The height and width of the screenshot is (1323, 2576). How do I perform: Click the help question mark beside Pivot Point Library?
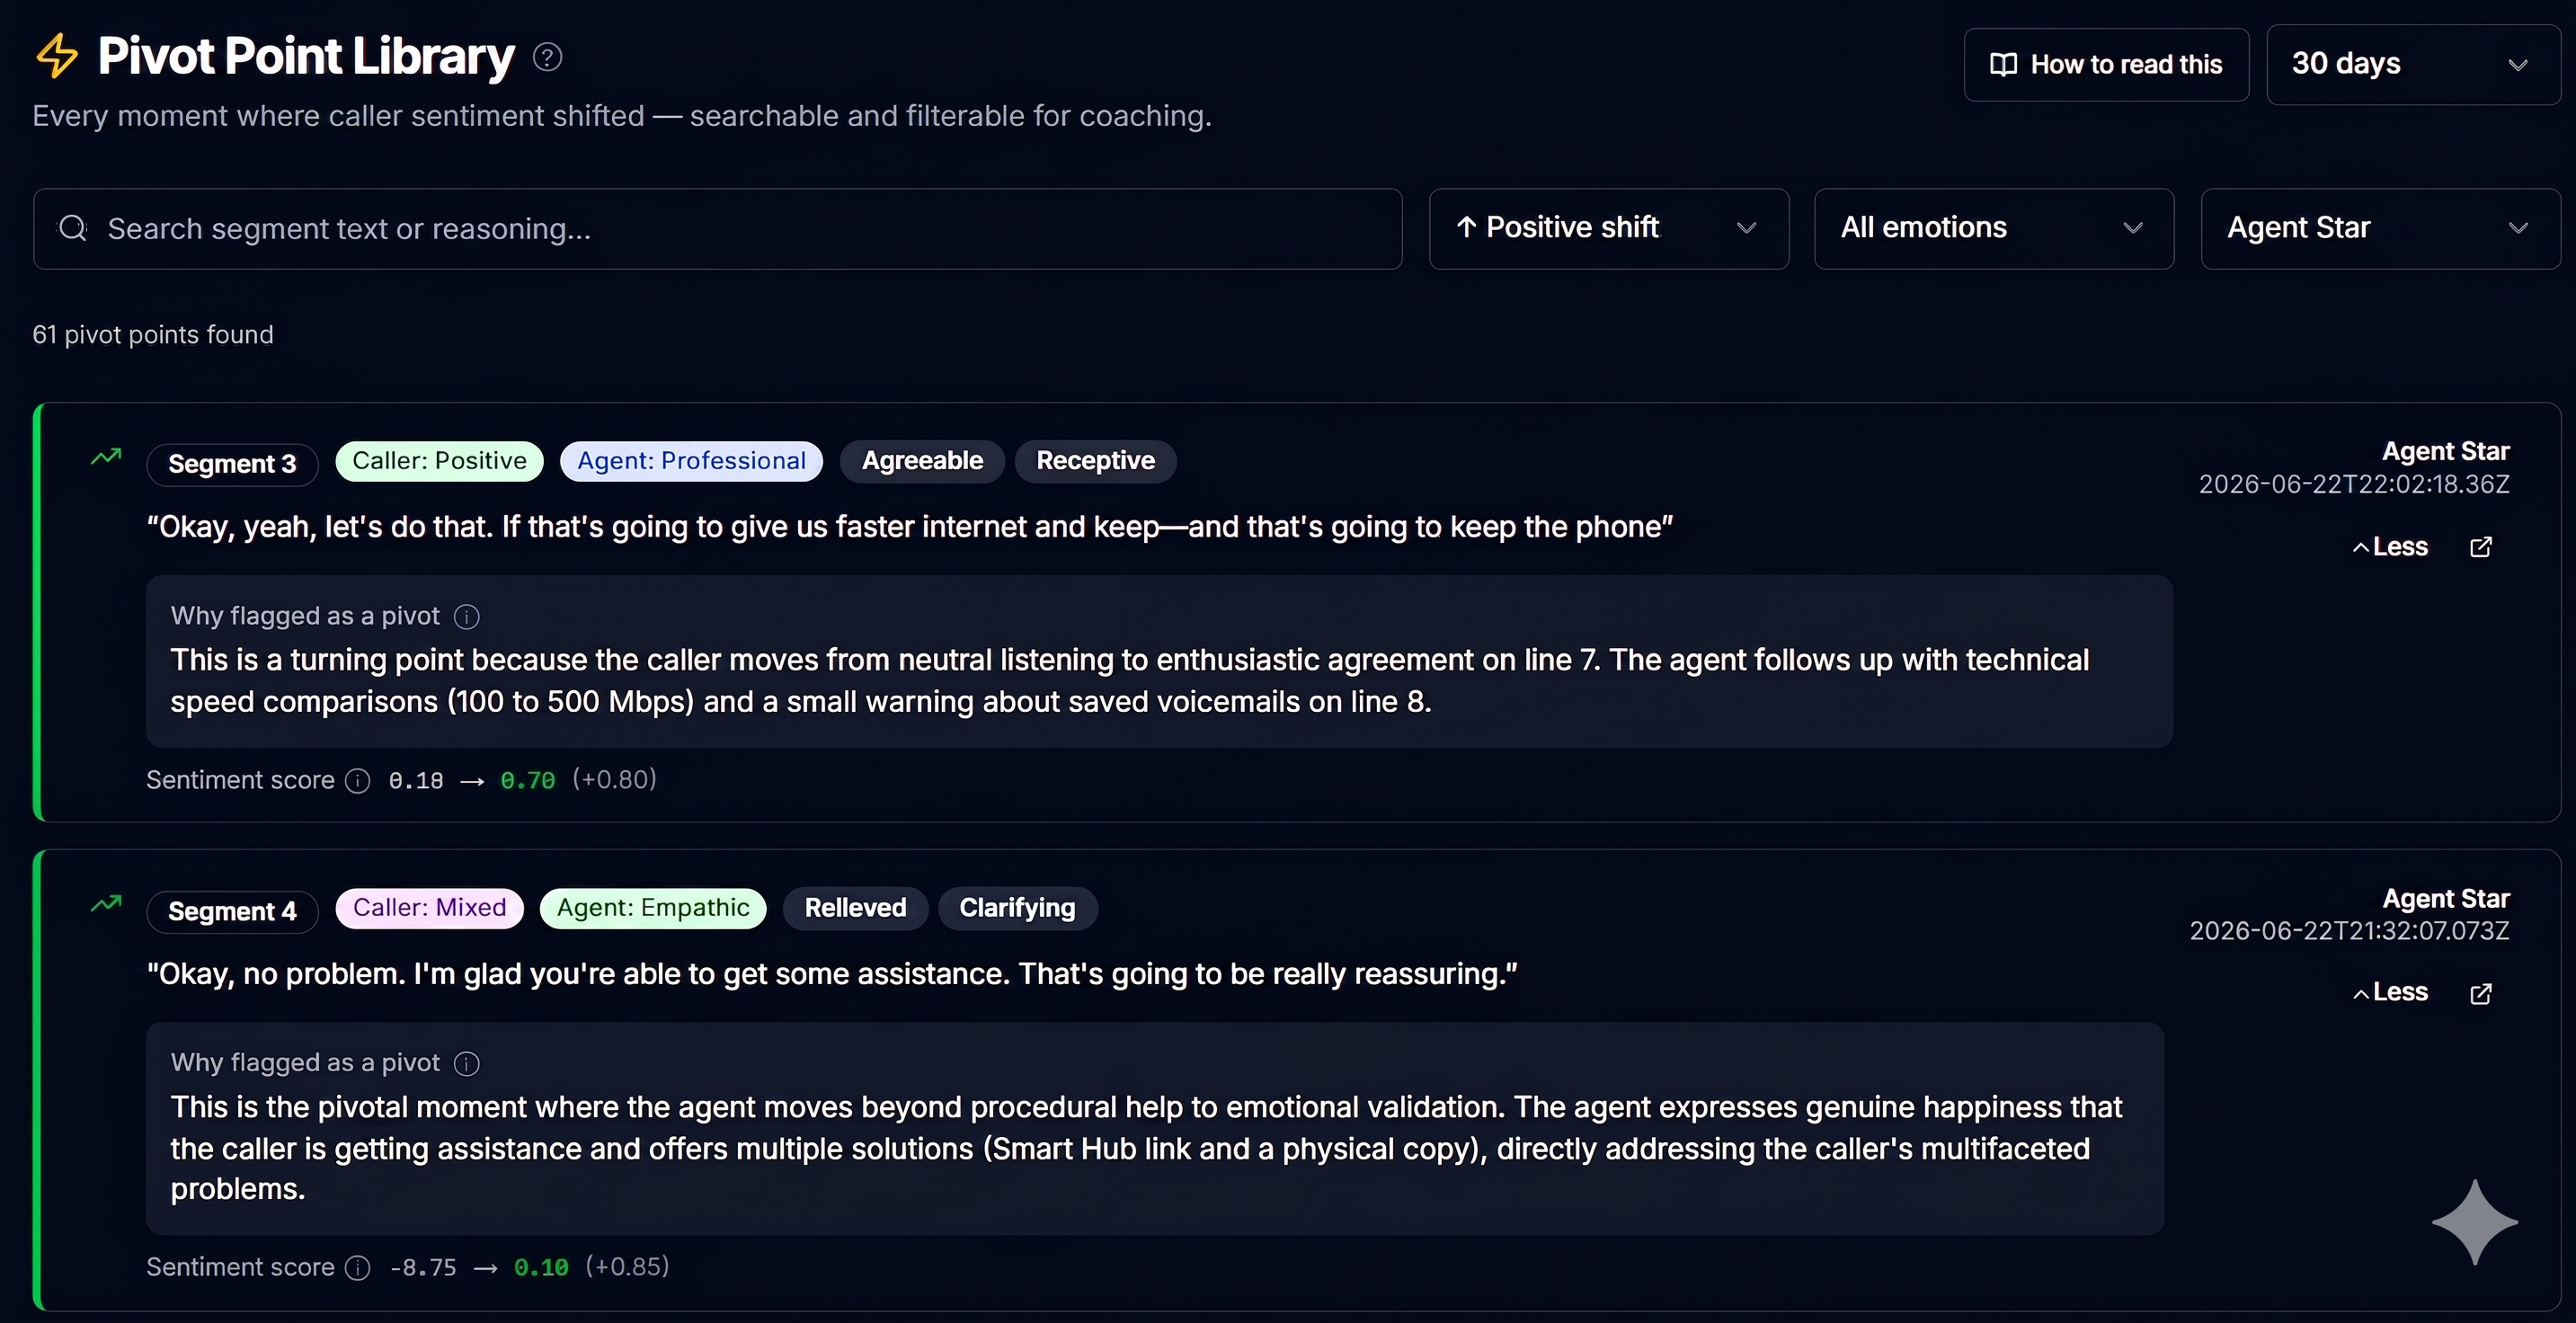pyautogui.click(x=547, y=58)
